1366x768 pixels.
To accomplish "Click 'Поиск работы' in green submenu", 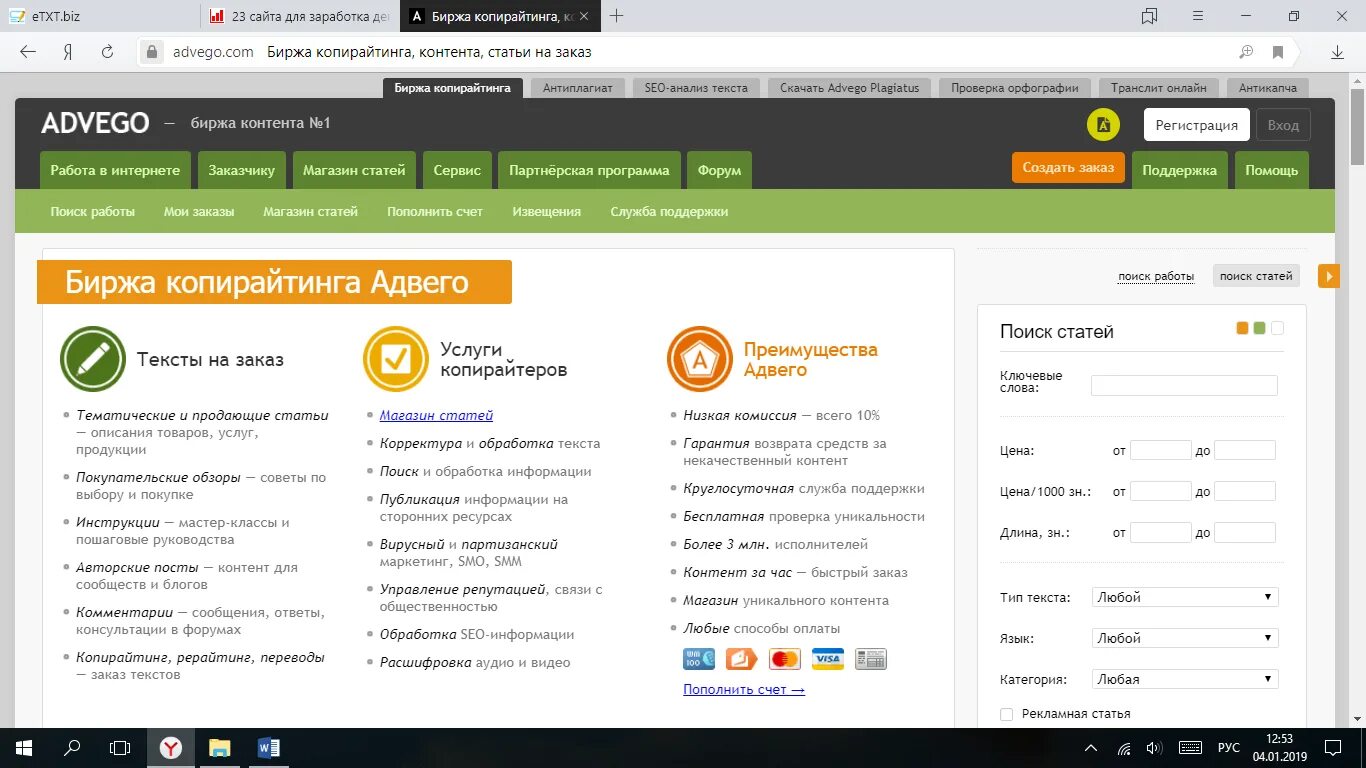I will pyautogui.click(x=93, y=212).
